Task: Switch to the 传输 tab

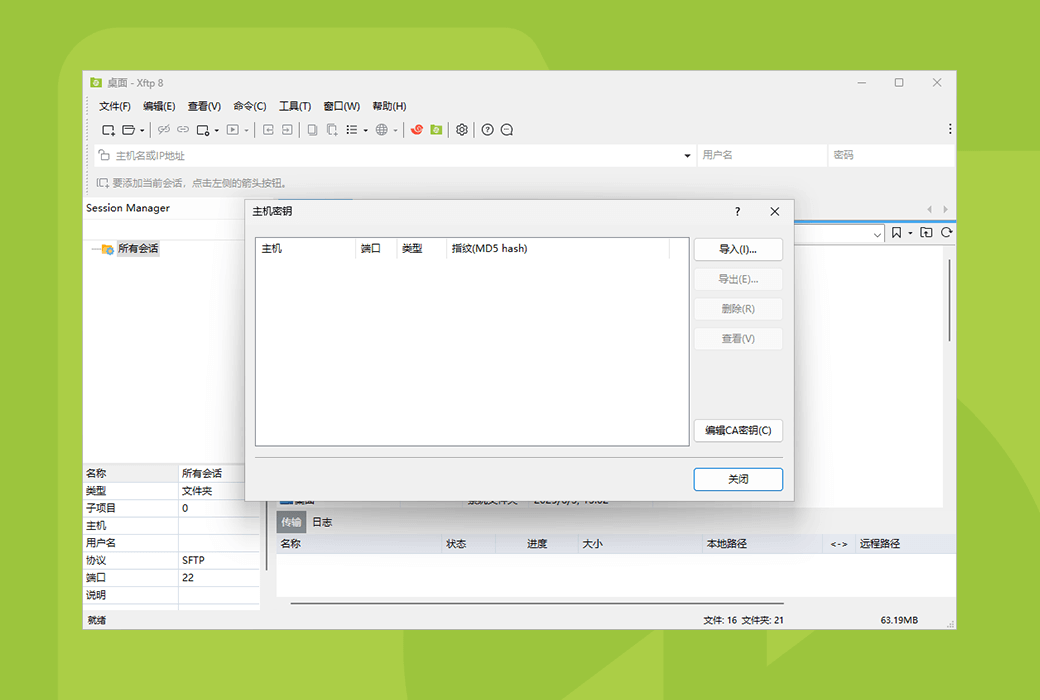Action: click(x=291, y=523)
